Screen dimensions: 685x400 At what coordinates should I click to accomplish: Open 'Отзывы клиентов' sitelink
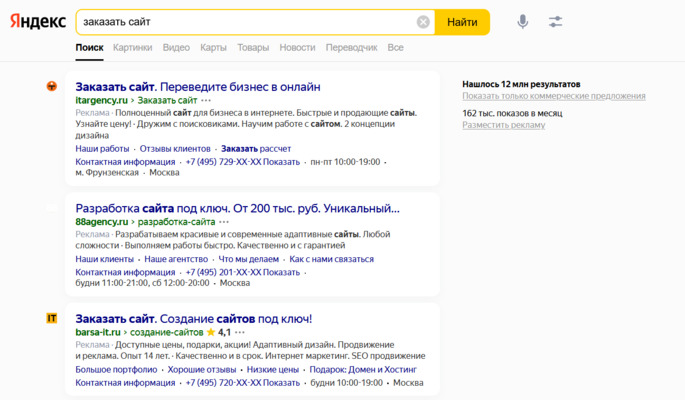click(175, 149)
